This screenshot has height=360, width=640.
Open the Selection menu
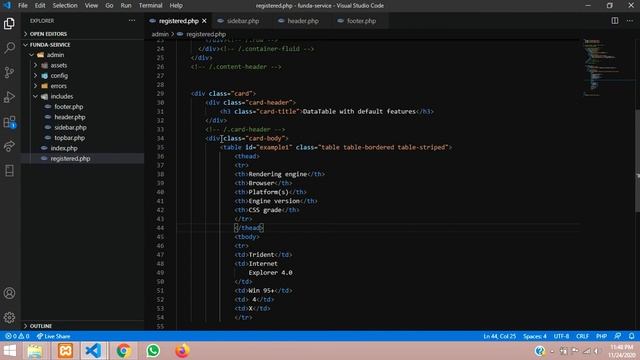coord(65,6)
